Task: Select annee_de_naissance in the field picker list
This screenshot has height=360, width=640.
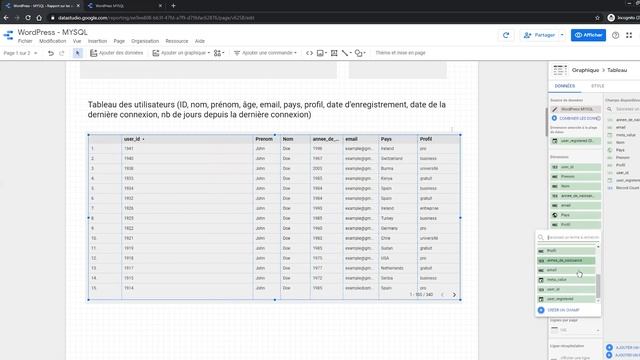Action: click(566, 260)
